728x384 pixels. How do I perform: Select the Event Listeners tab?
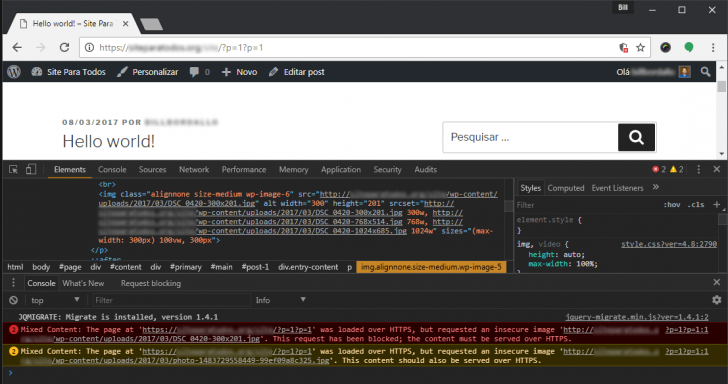617,188
